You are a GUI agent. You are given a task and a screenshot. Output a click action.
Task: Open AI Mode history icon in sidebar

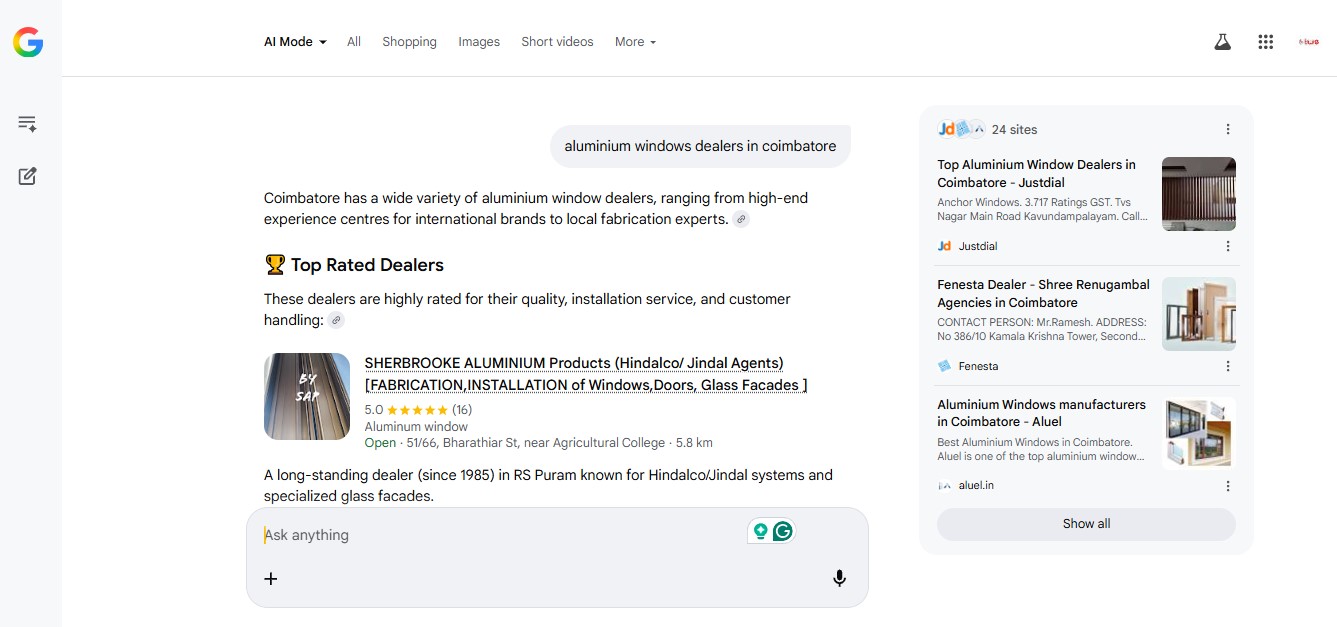27,124
